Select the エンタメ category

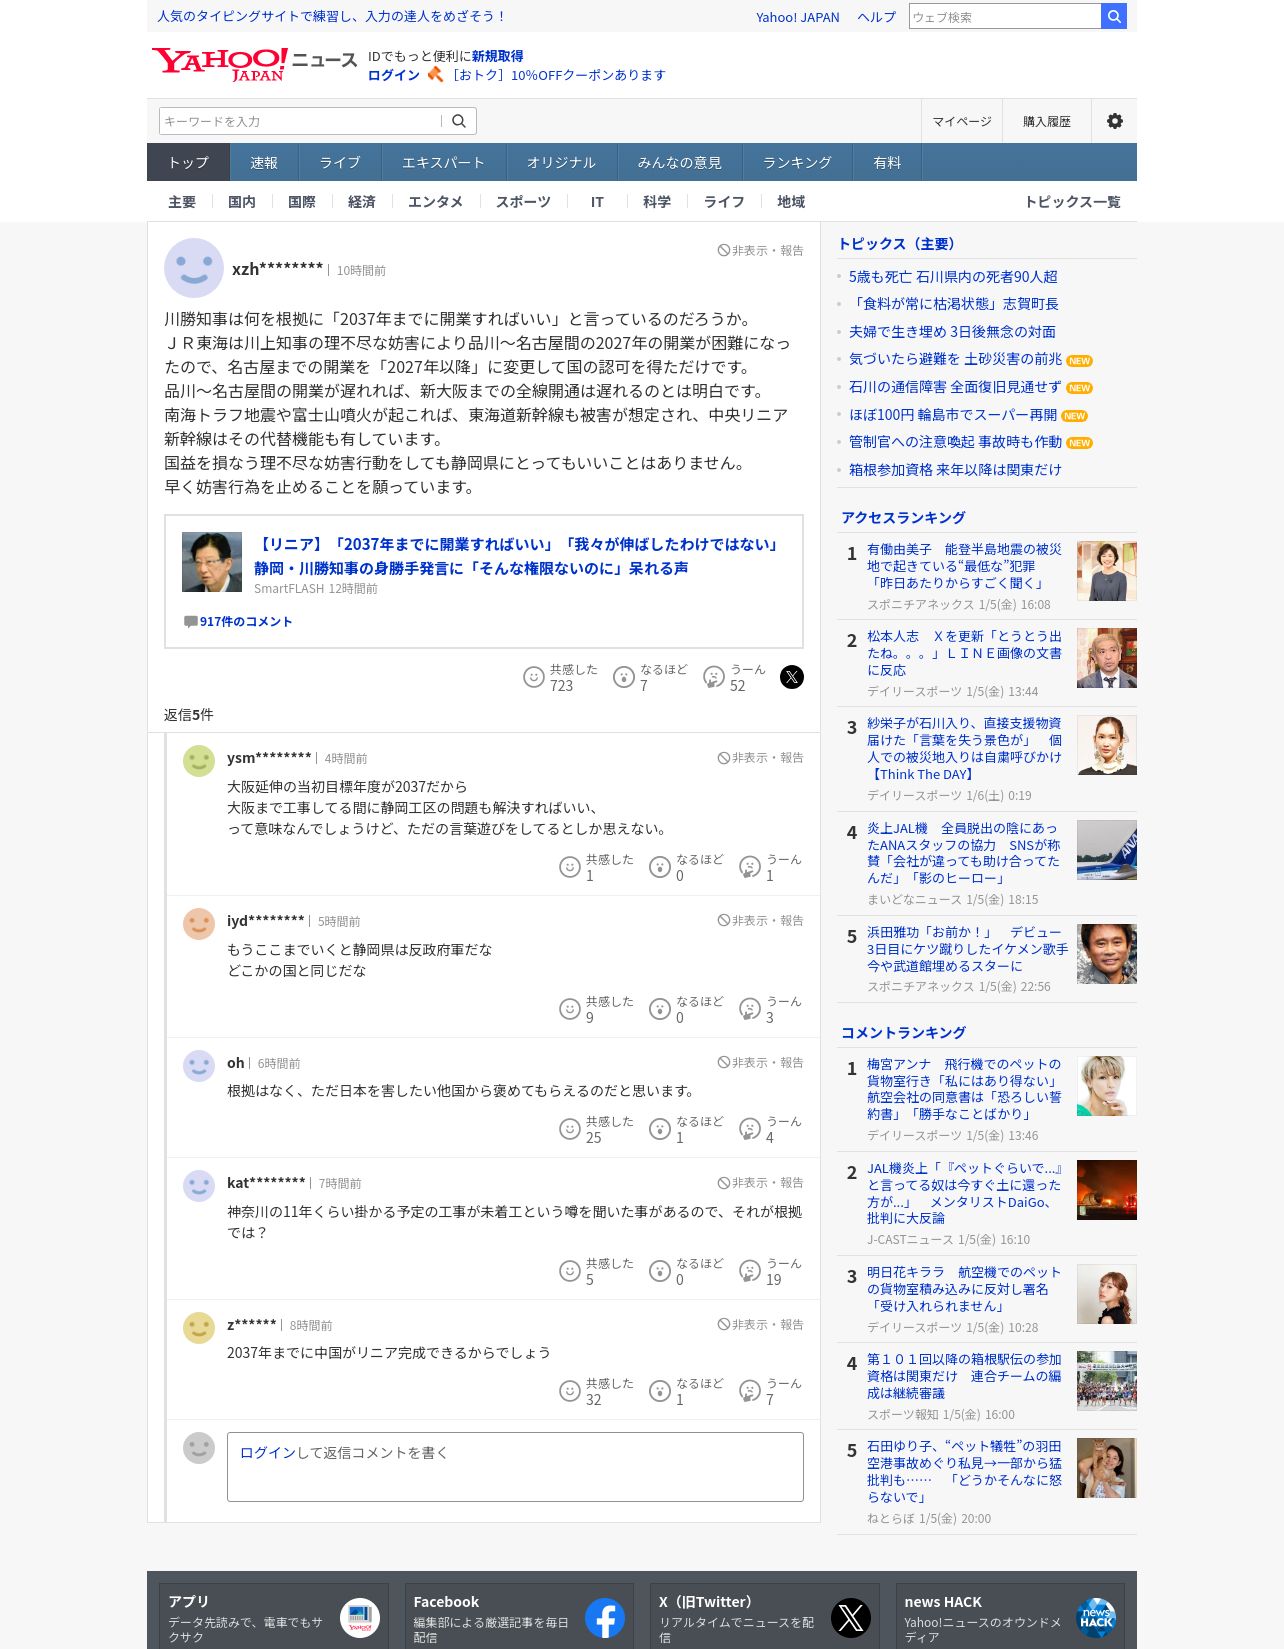[x=435, y=202]
